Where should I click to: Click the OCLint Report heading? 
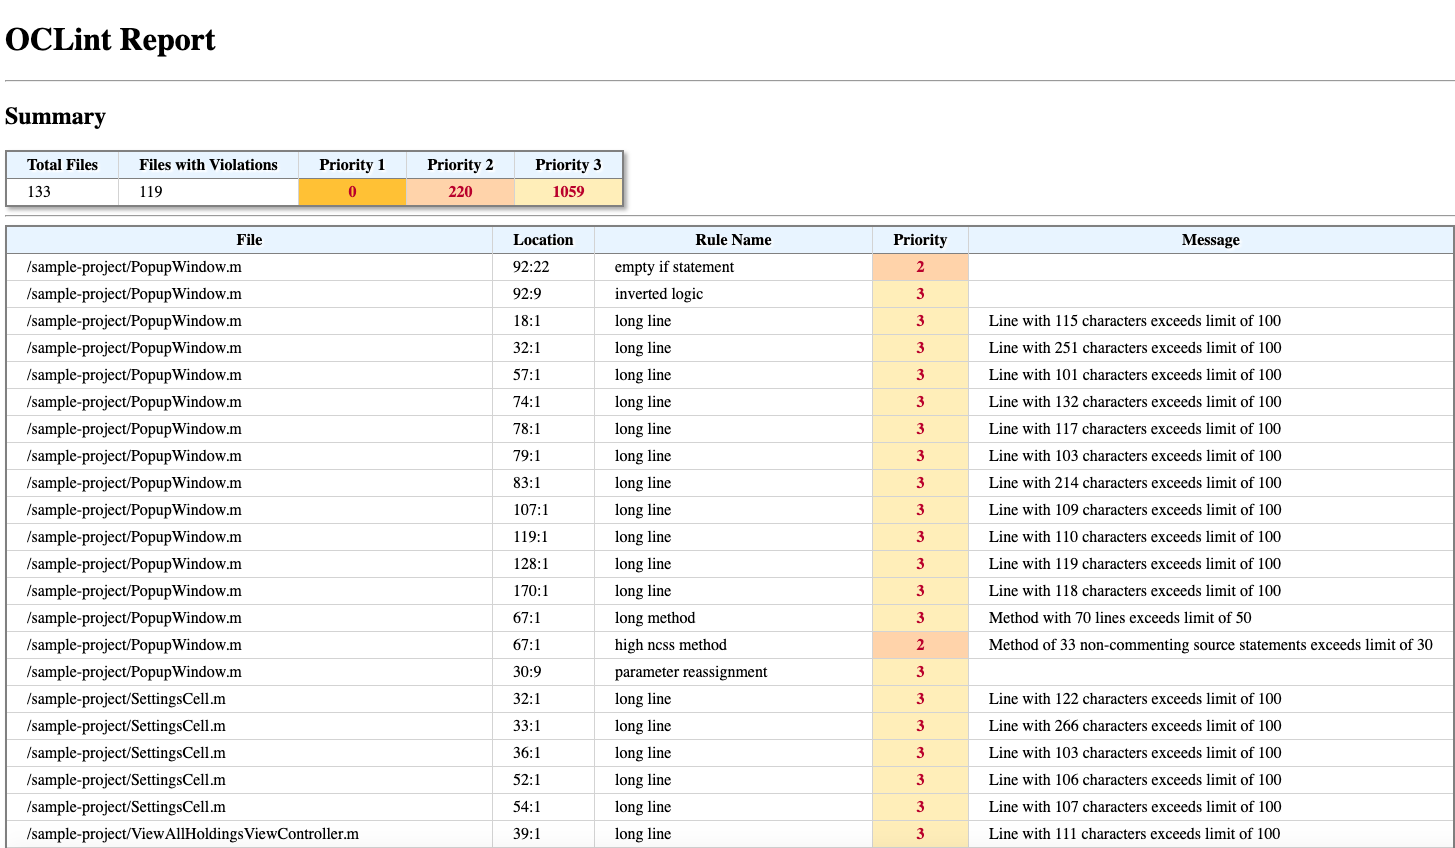click(110, 40)
